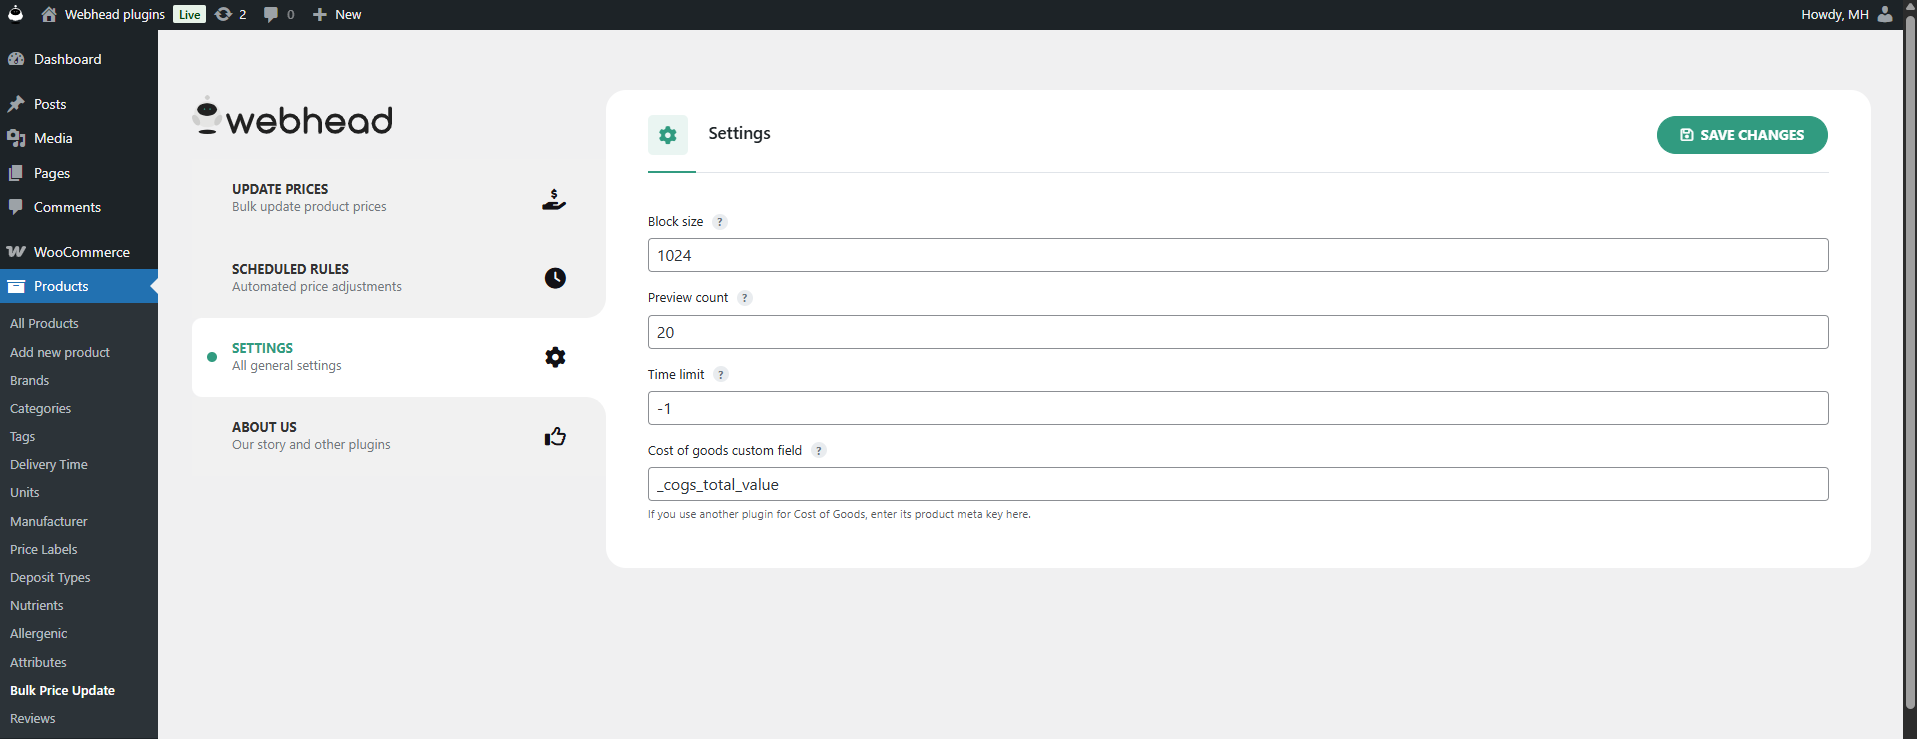The width and height of the screenshot is (1917, 739).
Task: Click the About Us thumbs-up icon
Action: tap(555, 436)
